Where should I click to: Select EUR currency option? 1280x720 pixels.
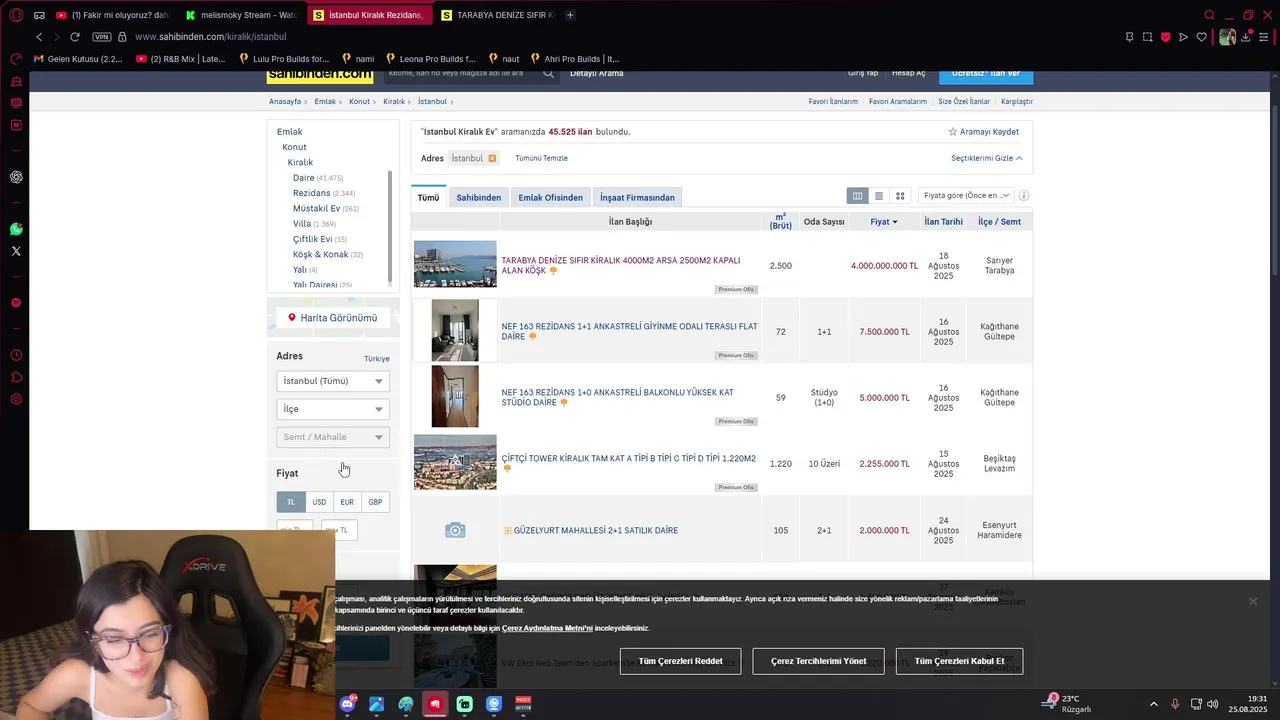(x=347, y=502)
